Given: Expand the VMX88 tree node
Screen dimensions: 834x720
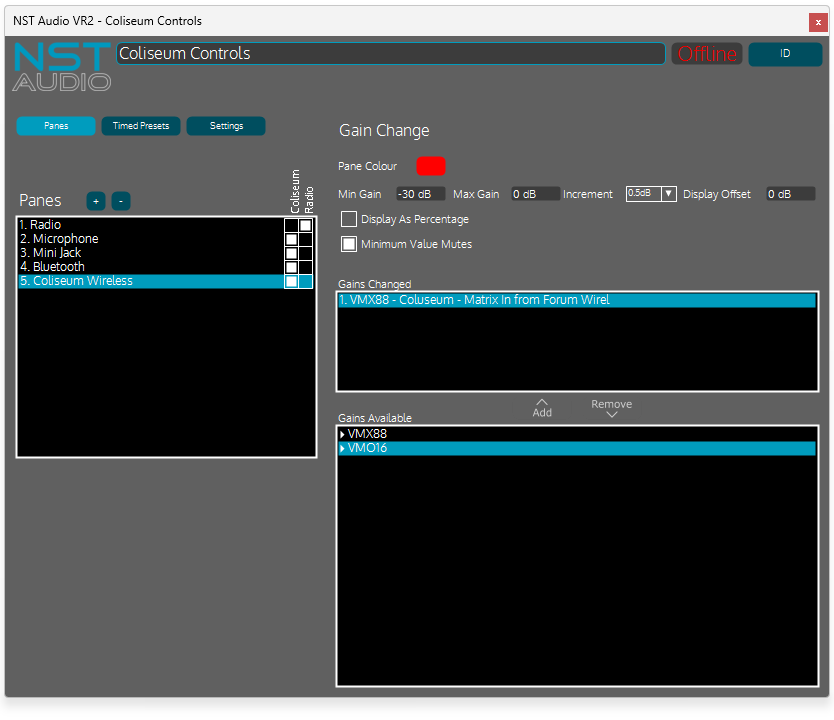Looking at the screenshot, I should pyautogui.click(x=342, y=435).
